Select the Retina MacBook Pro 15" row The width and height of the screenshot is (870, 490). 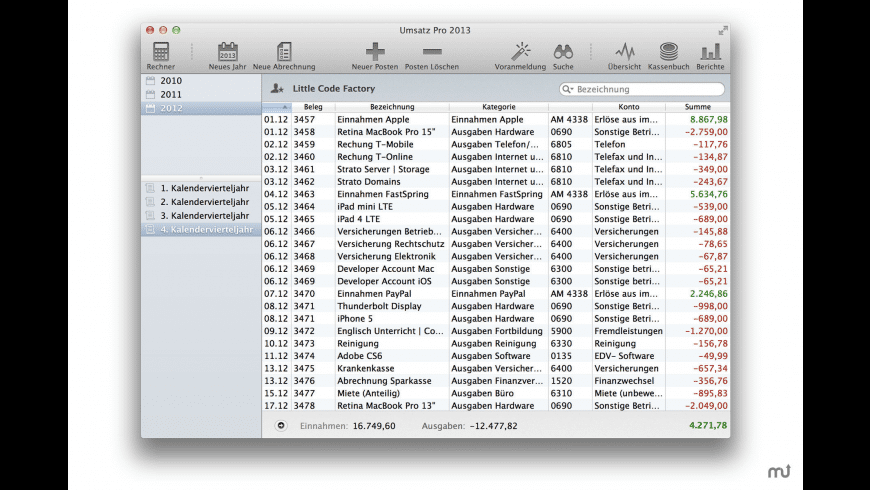pos(495,132)
